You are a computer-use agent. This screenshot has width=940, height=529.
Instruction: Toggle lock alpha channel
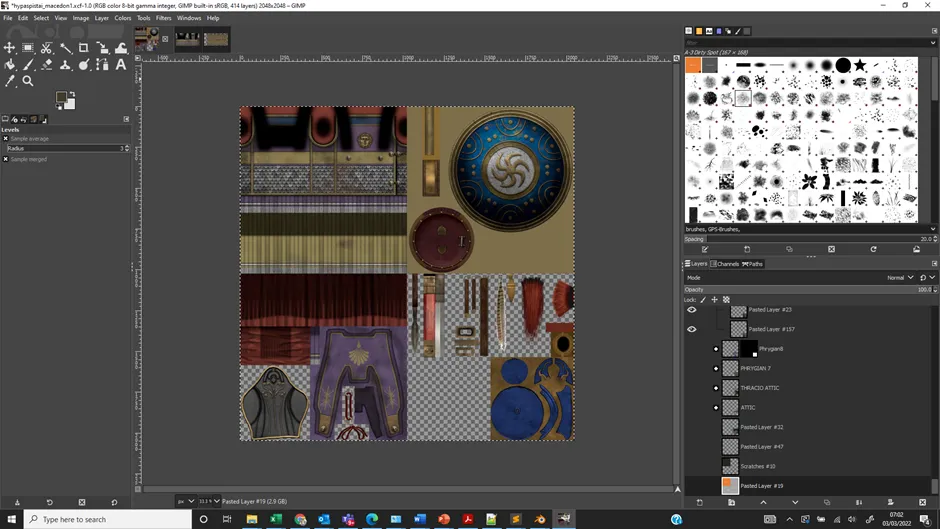point(726,299)
